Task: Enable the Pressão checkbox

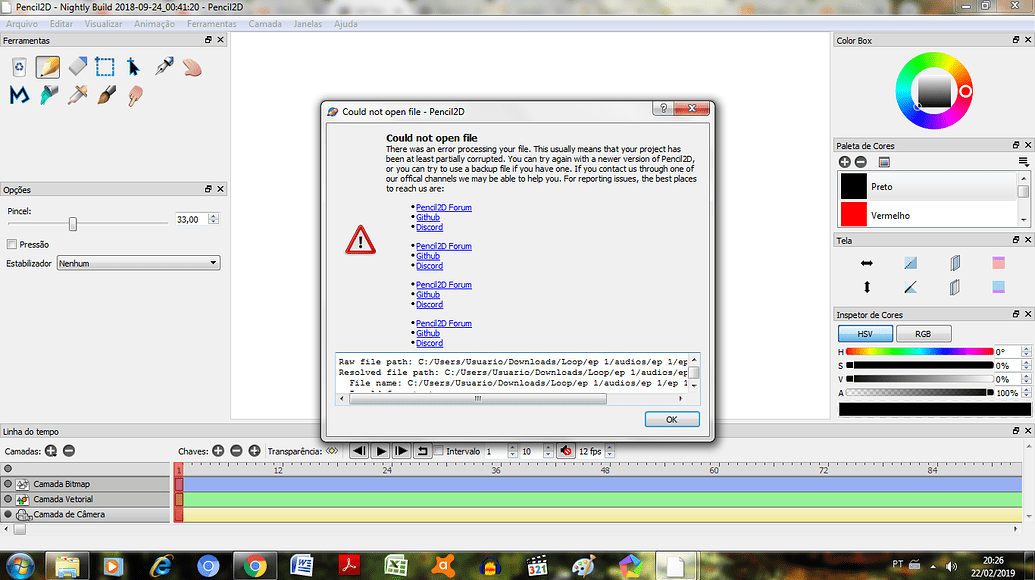Action: [x=12, y=244]
